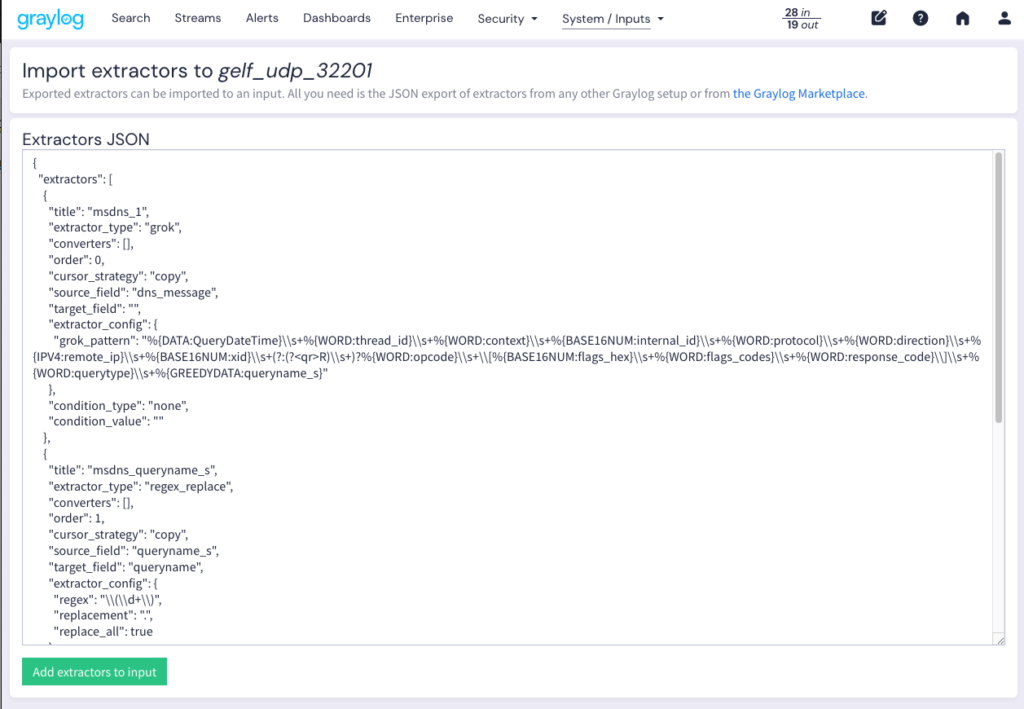Go to Dashboards
Image resolution: width=1024 pixels, height=709 pixels.
coord(337,18)
